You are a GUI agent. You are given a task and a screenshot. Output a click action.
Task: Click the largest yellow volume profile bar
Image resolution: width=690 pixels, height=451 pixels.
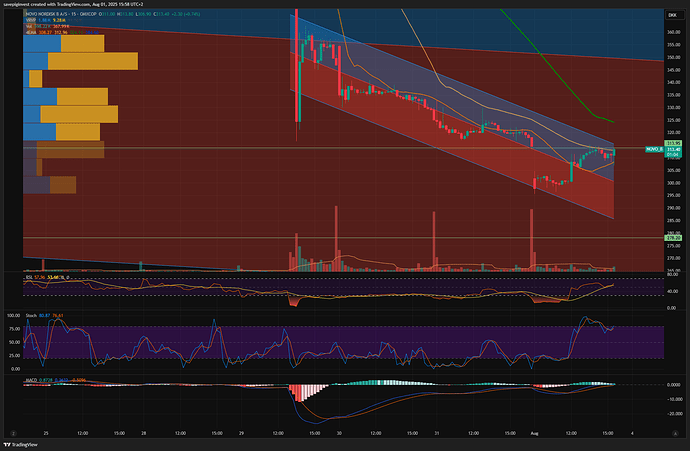pos(93,61)
